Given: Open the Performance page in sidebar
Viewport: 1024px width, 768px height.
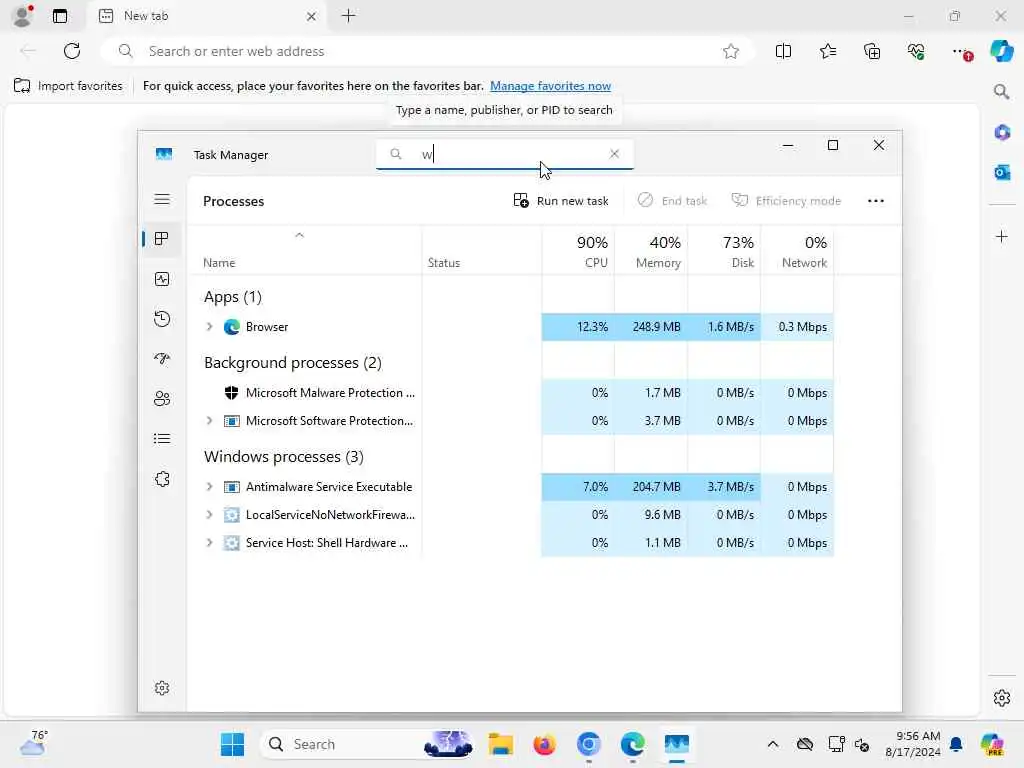Looking at the screenshot, I should [162, 279].
